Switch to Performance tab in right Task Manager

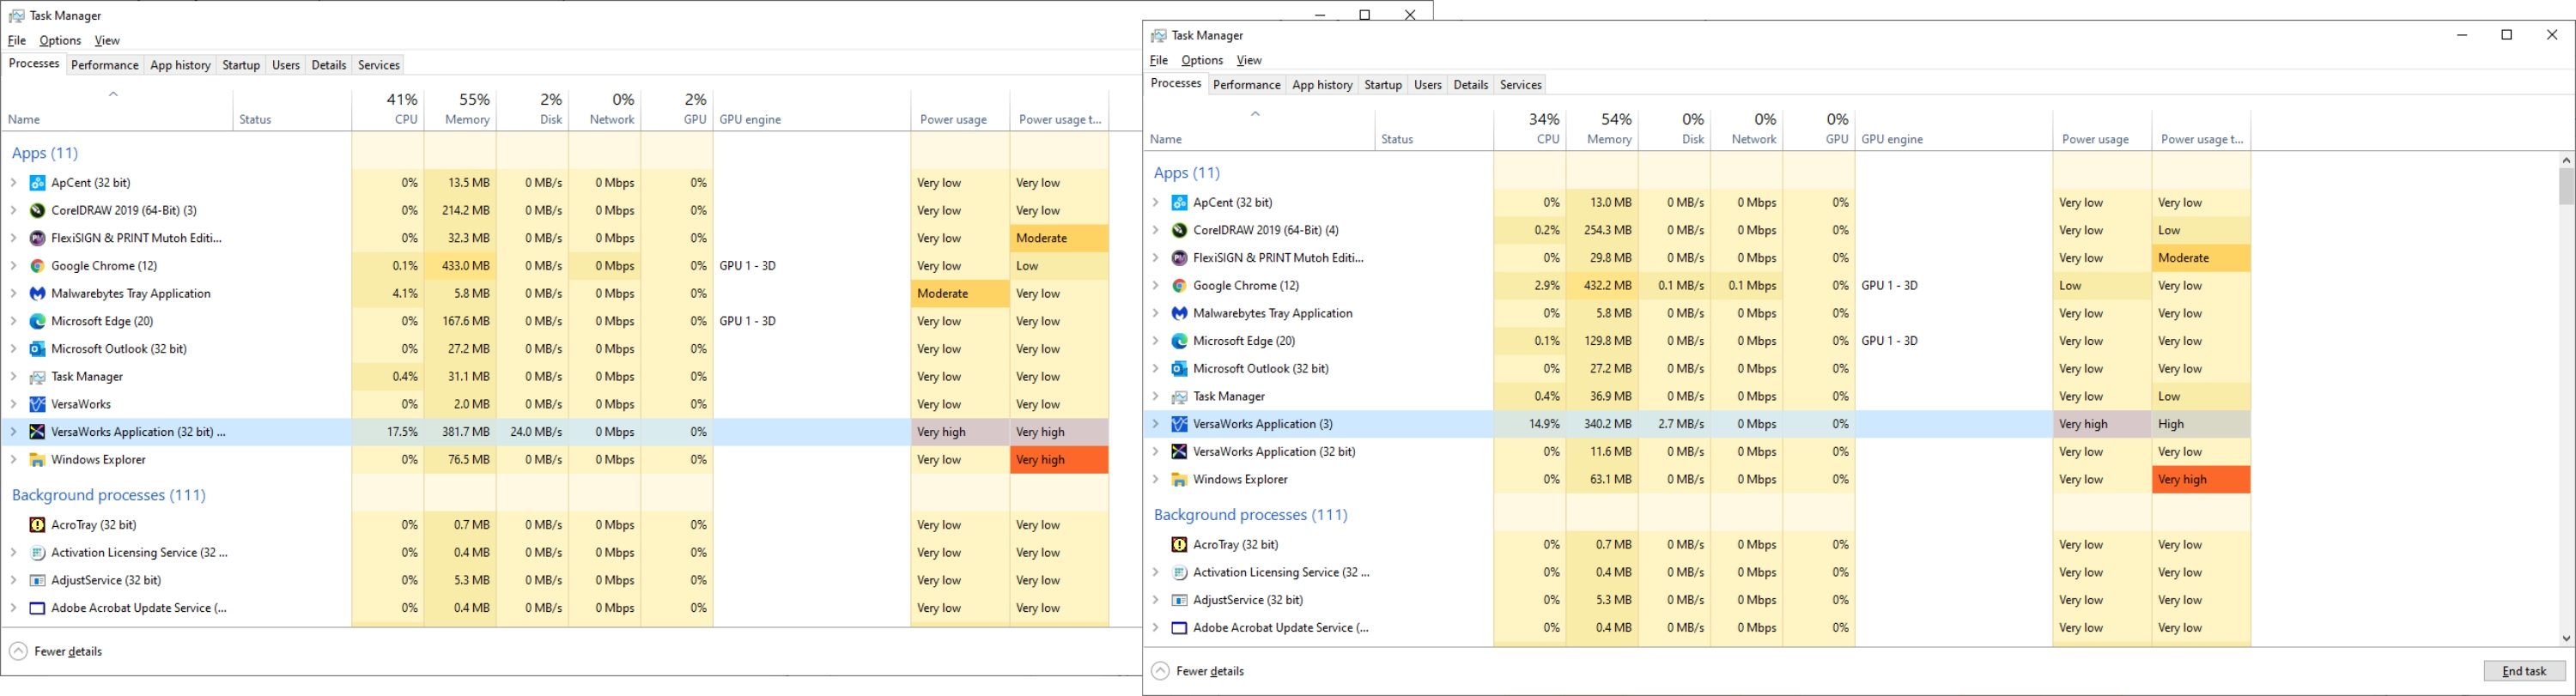(x=1246, y=85)
